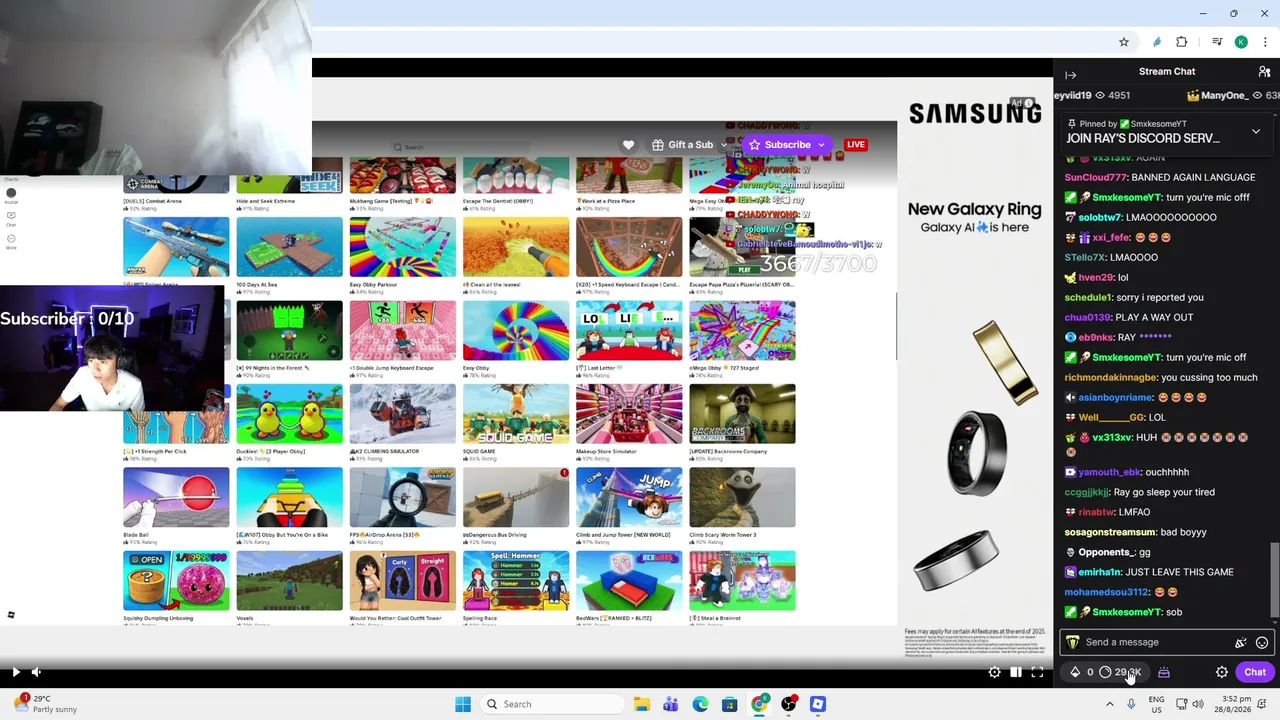Open the blue feather extension icon

click(1157, 42)
